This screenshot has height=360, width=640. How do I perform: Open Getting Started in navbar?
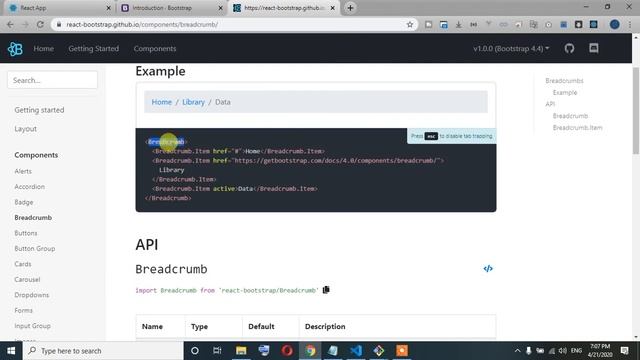[93, 49]
